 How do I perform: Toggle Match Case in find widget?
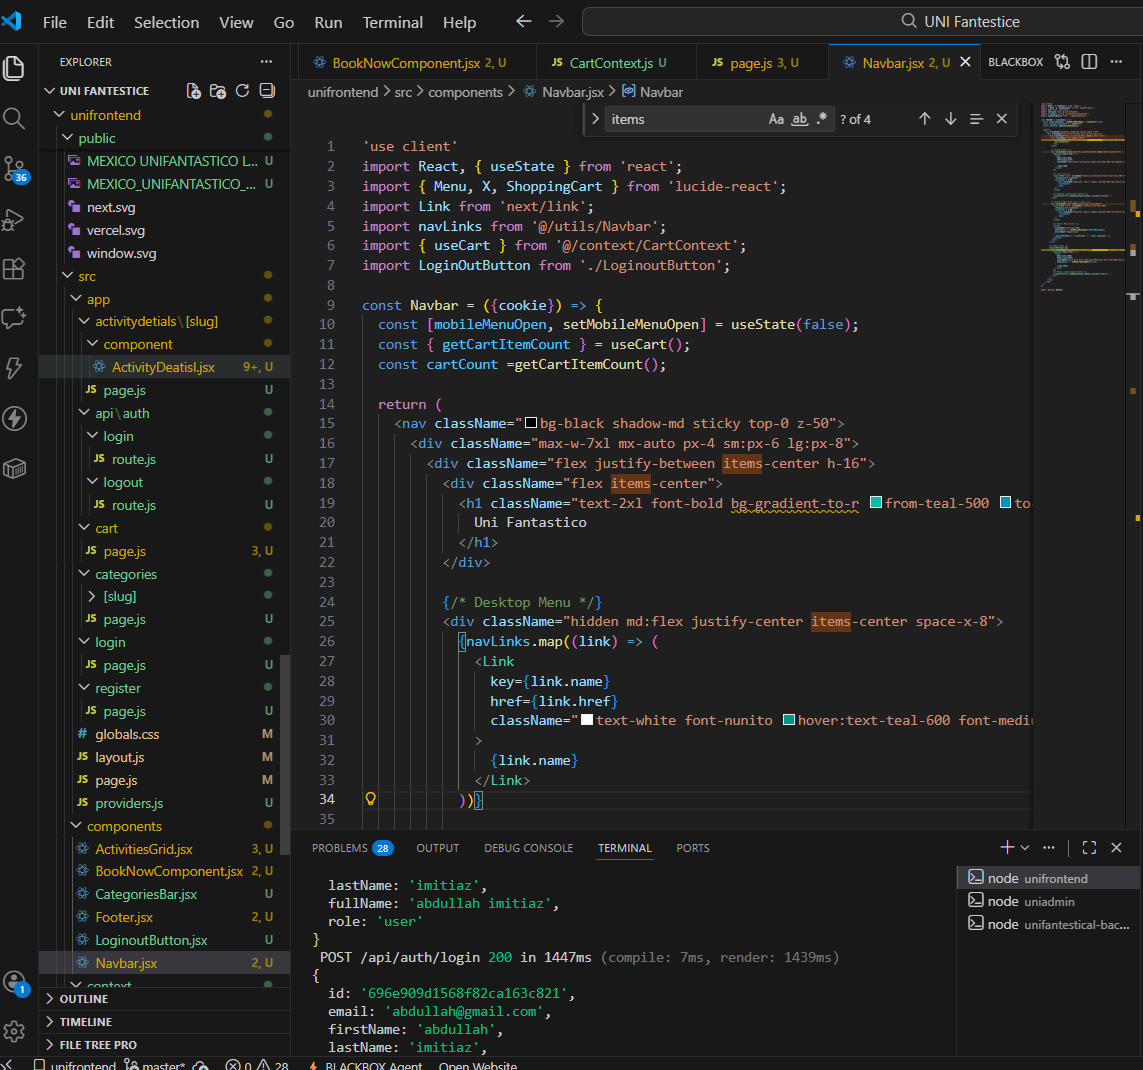point(776,119)
